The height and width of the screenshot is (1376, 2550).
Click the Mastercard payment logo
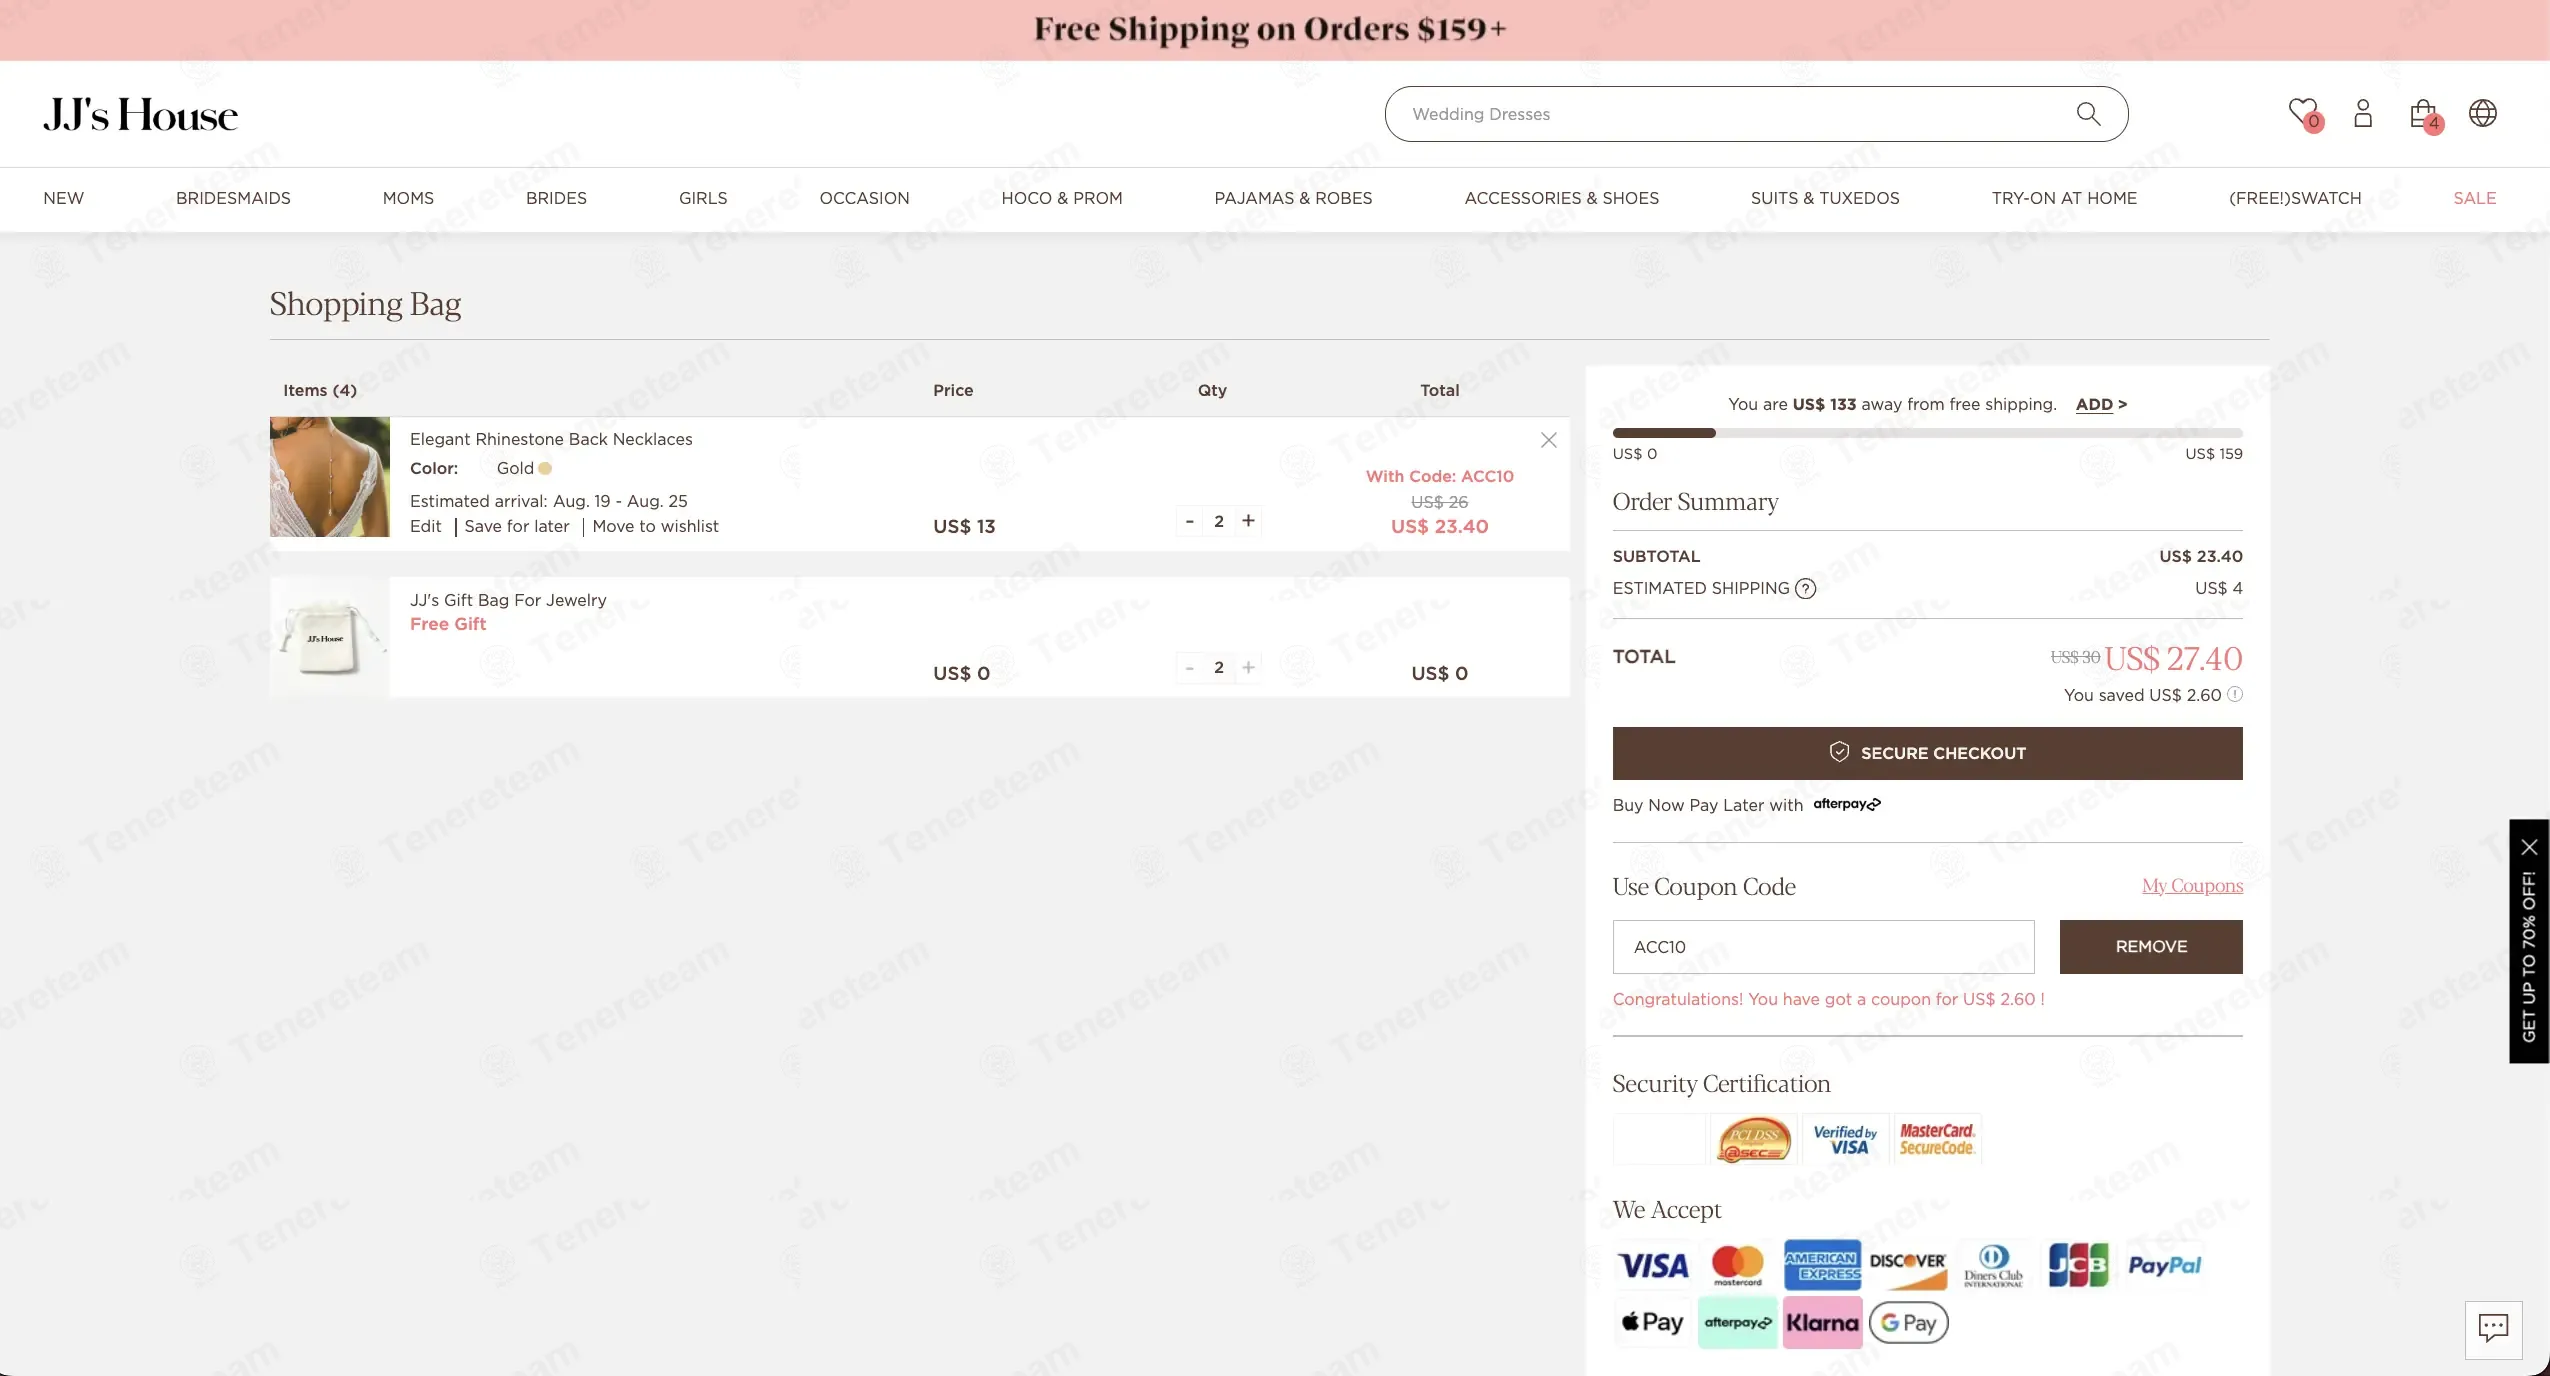pyautogui.click(x=1738, y=1265)
